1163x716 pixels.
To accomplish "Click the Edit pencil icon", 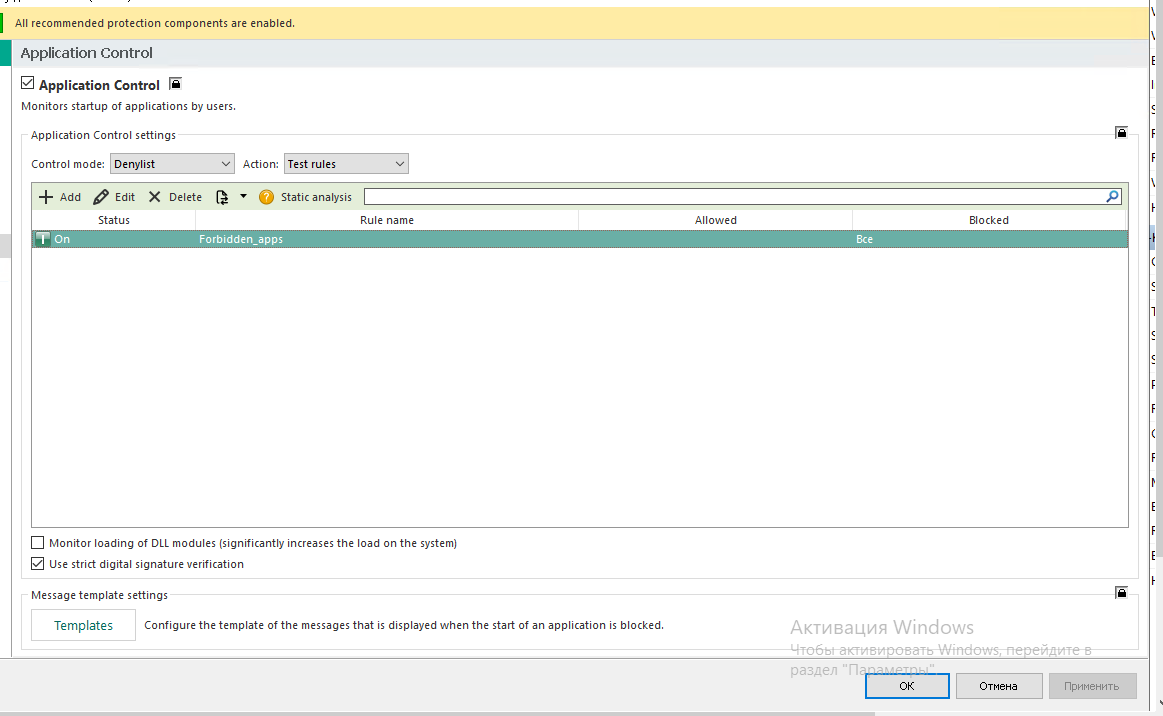I will (101, 197).
